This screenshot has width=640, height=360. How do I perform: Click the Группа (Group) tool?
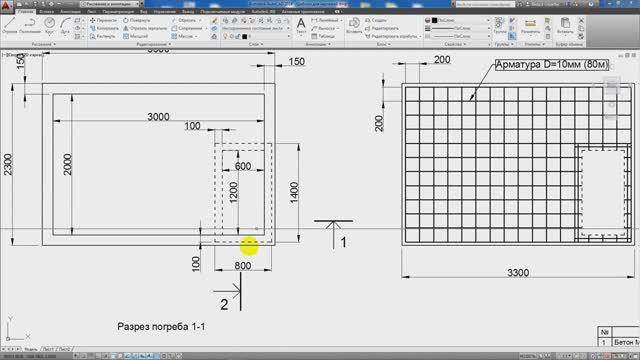[500, 25]
